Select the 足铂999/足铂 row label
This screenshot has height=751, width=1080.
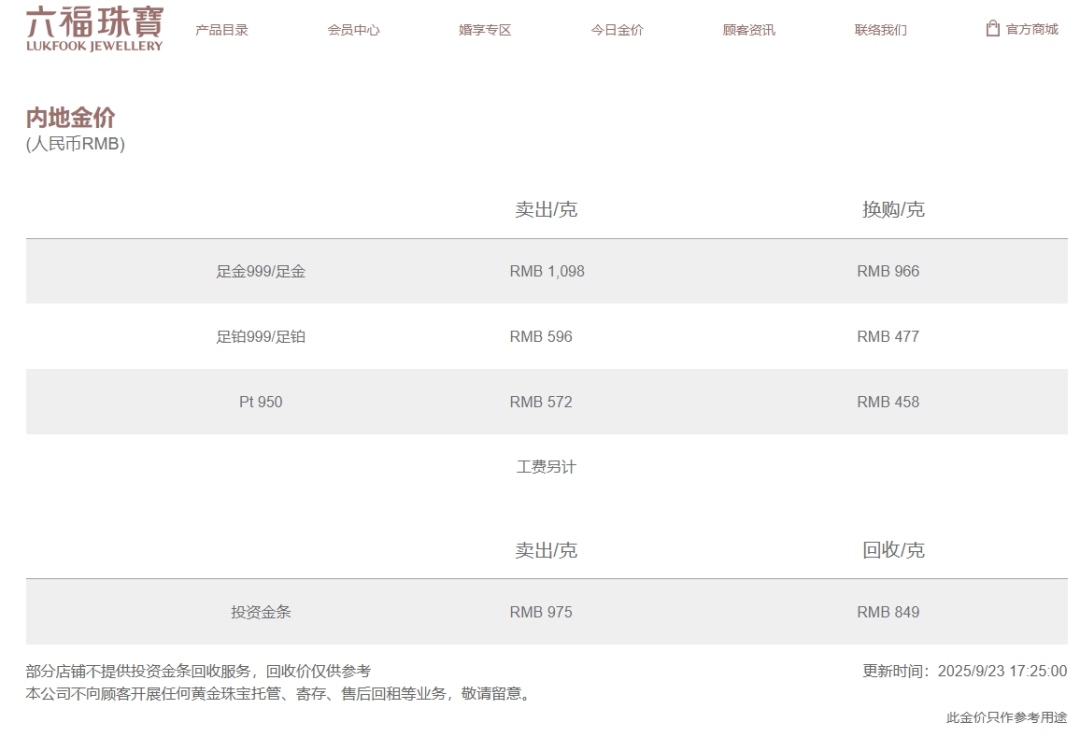(x=261, y=337)
